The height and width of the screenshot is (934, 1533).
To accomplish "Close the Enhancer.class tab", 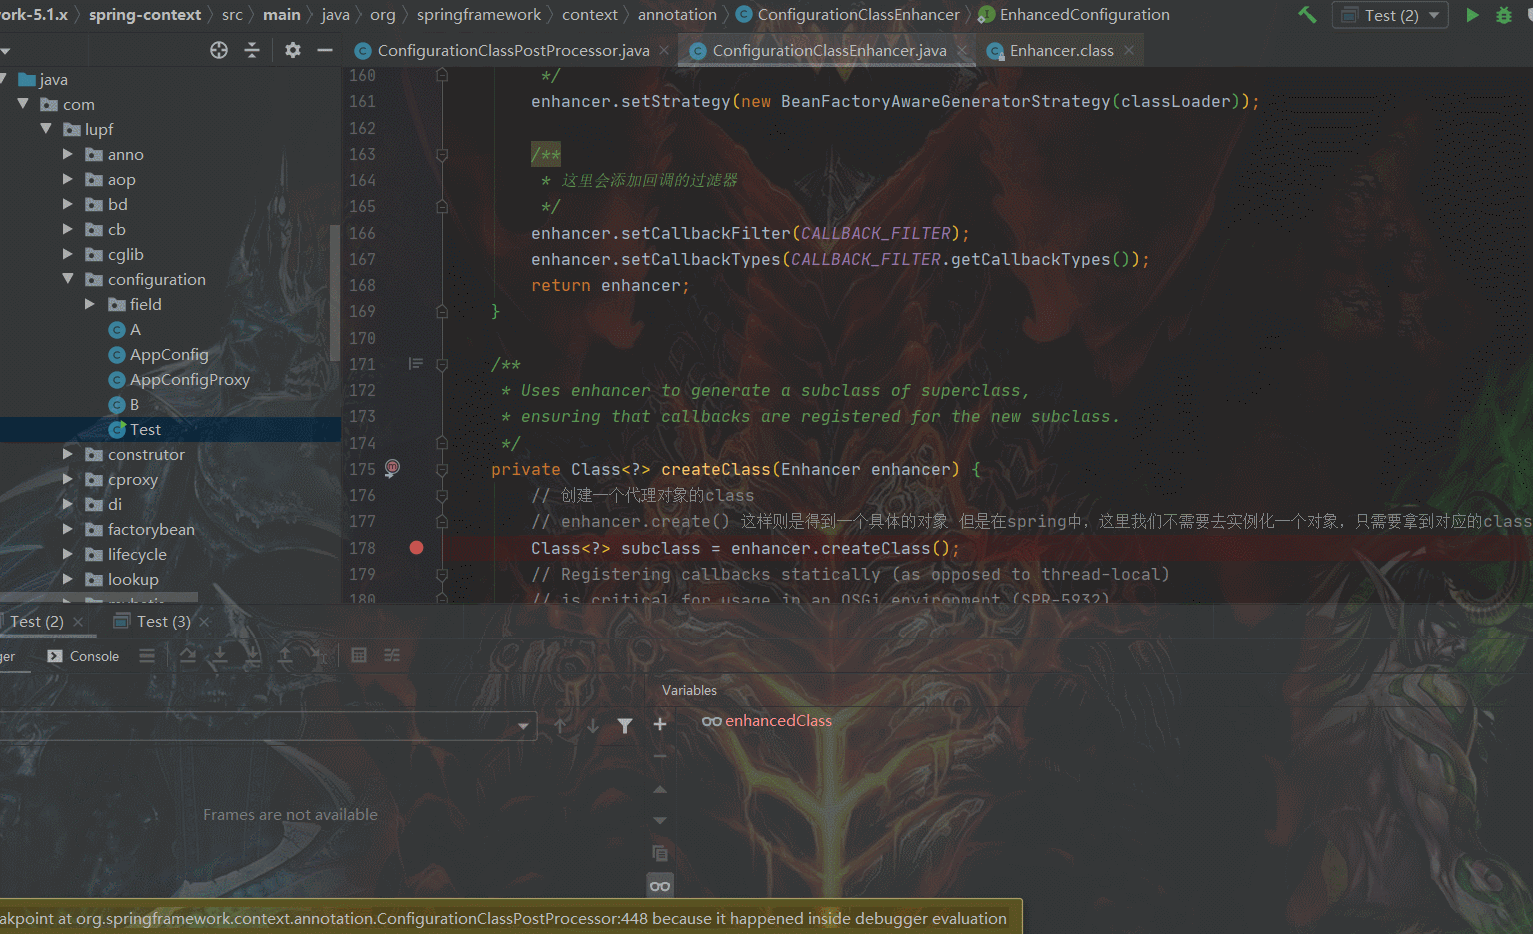I will 1129,51.
